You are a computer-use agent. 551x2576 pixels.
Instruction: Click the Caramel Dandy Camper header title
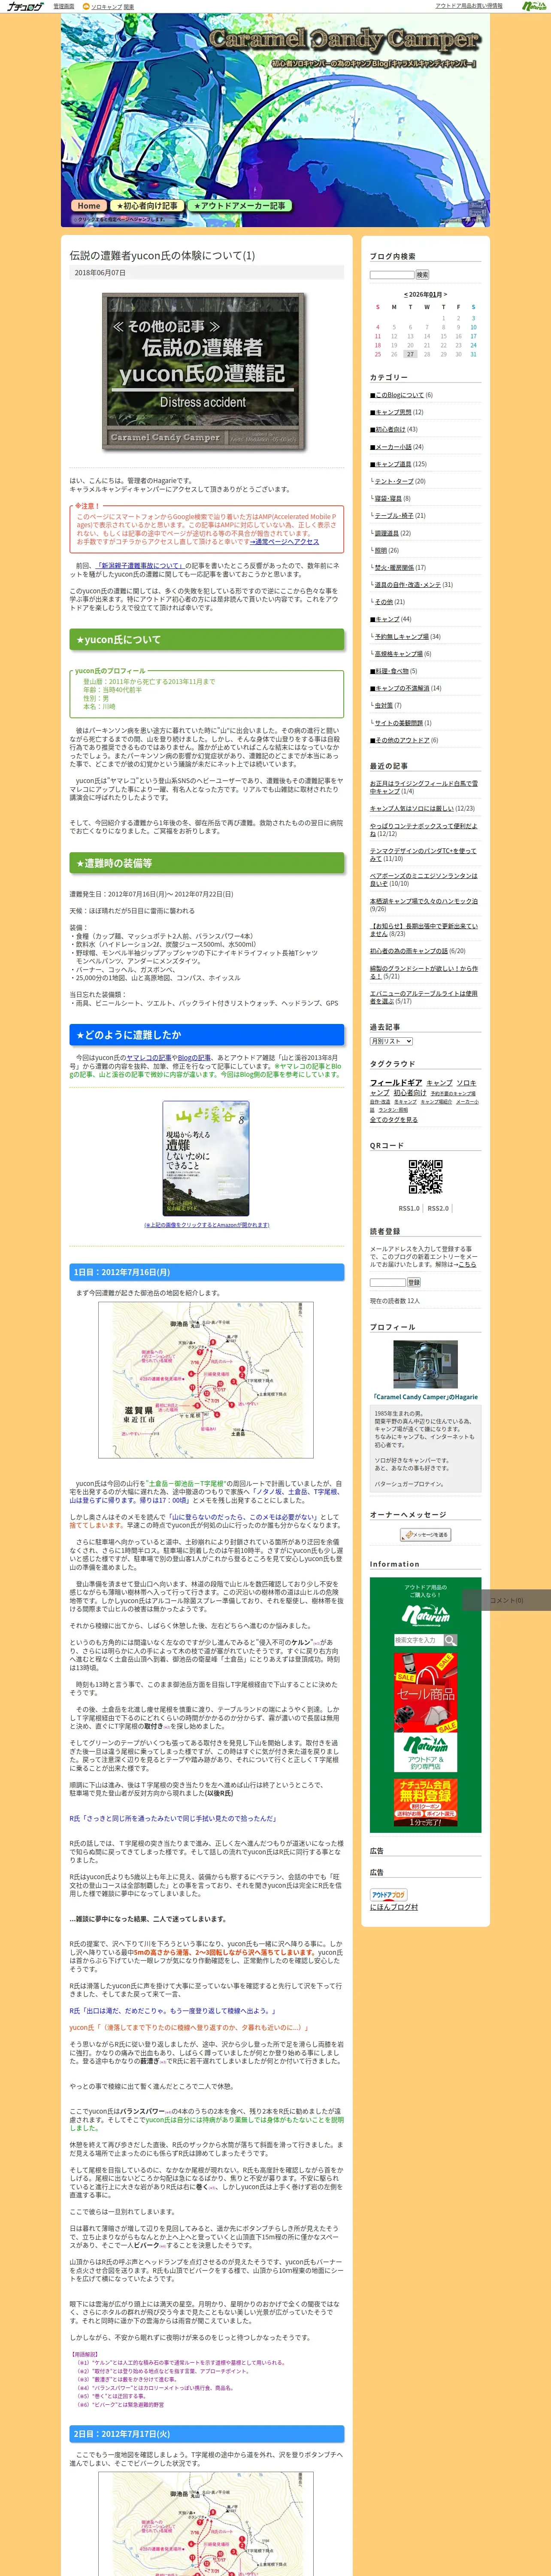pos(344,40)
